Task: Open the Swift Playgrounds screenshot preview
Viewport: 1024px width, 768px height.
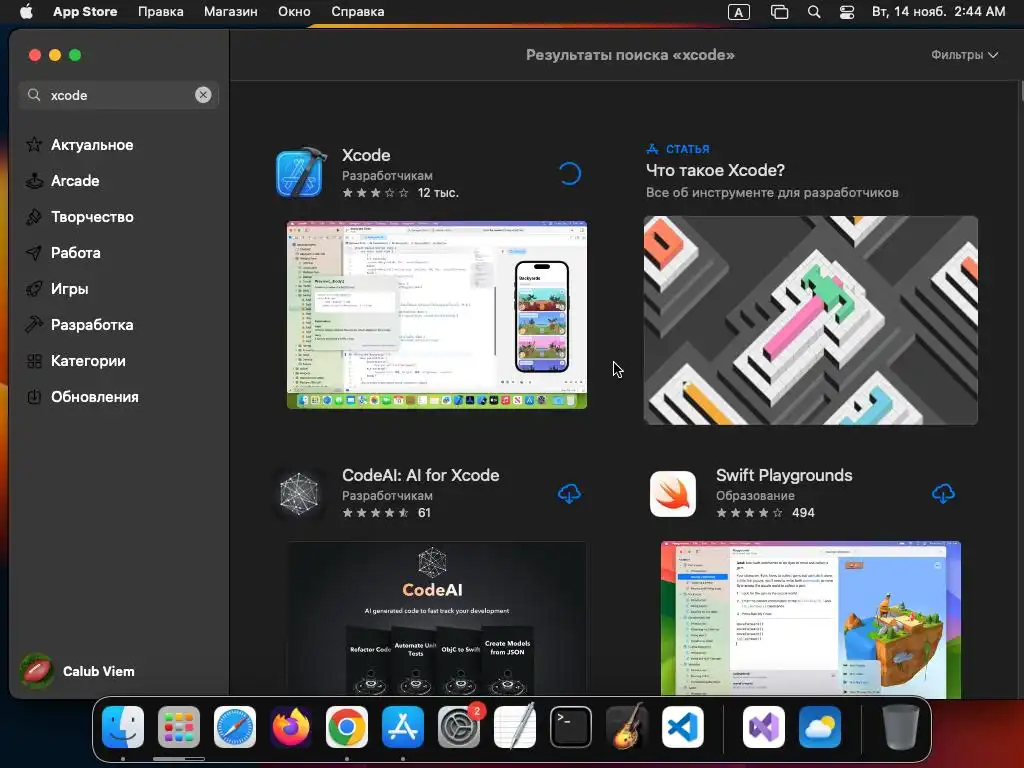Action: tap(810, 619)
